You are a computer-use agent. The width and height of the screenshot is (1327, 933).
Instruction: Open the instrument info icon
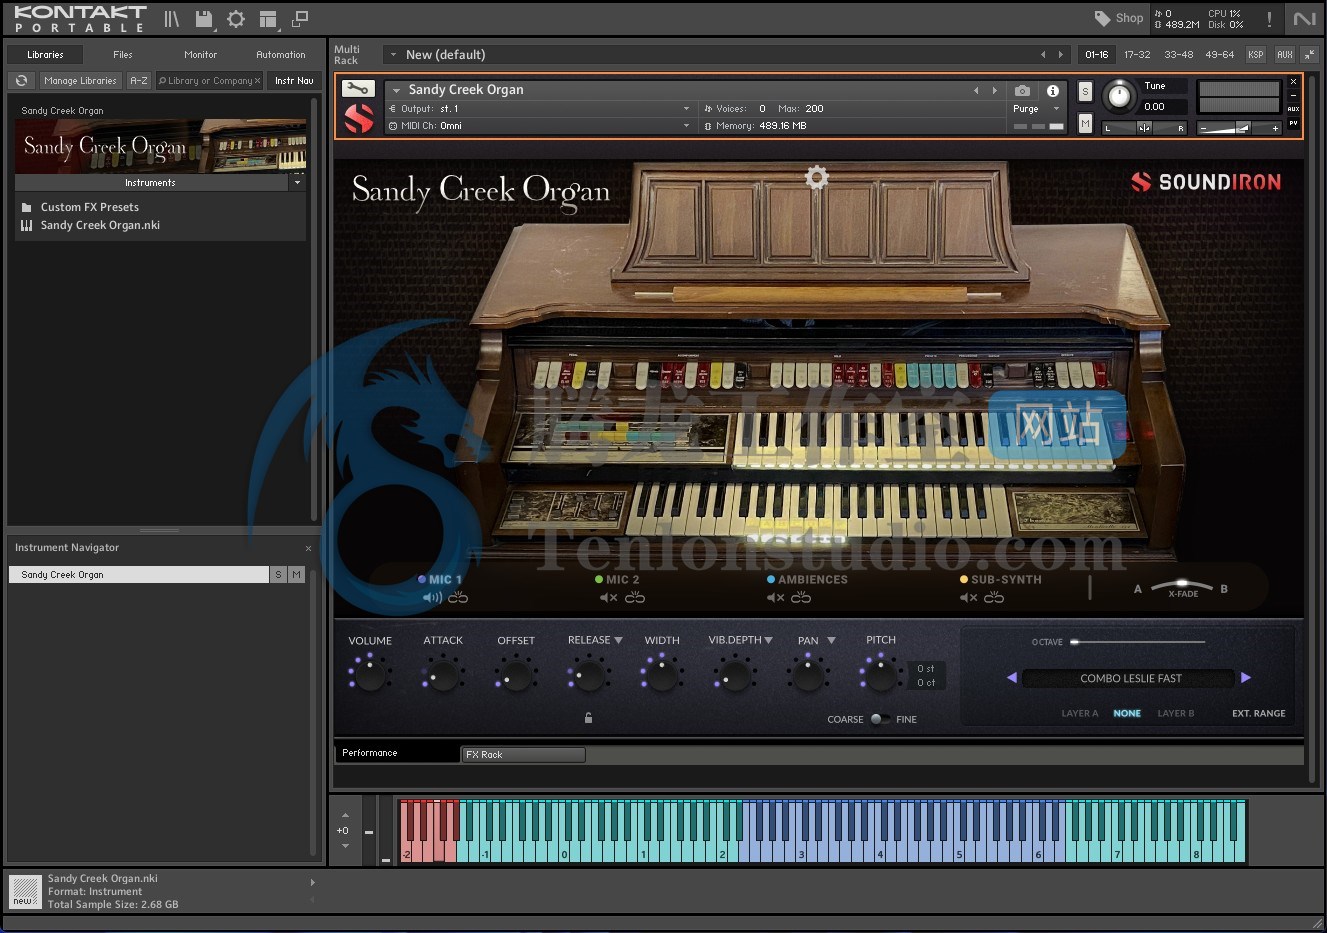[x=1052, y=90]
